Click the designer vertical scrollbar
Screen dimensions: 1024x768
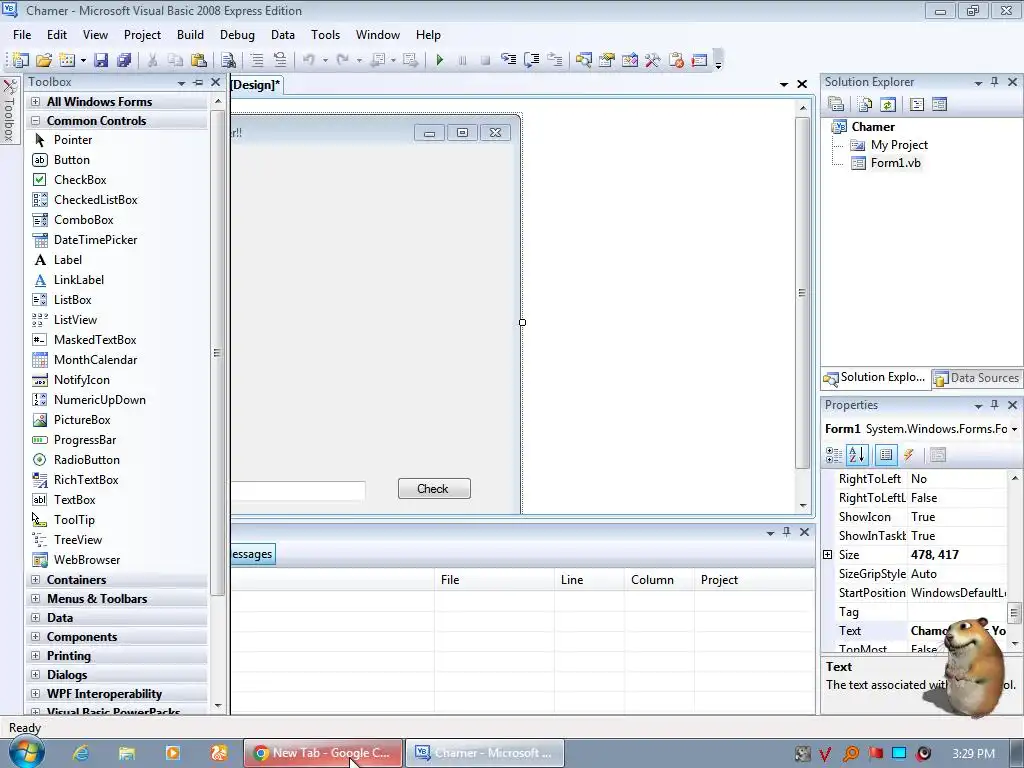tap(803, 292)
